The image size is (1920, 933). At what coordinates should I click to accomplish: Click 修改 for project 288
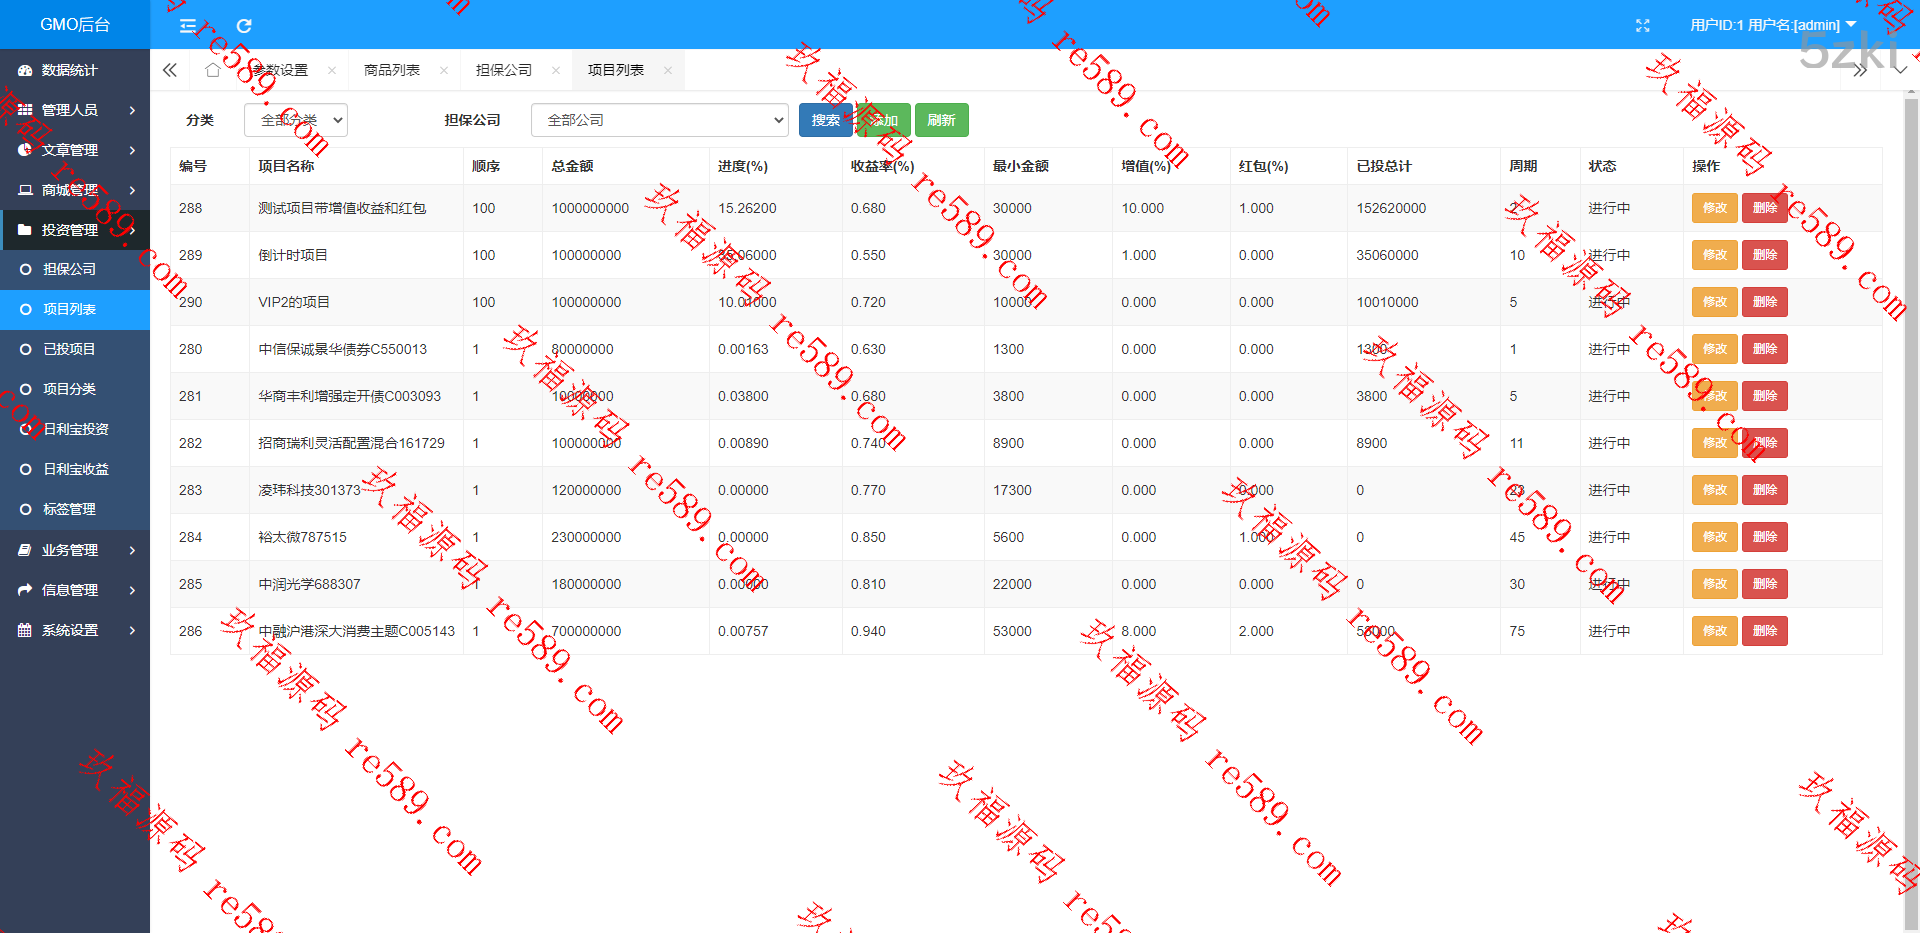coord(1714,208)
